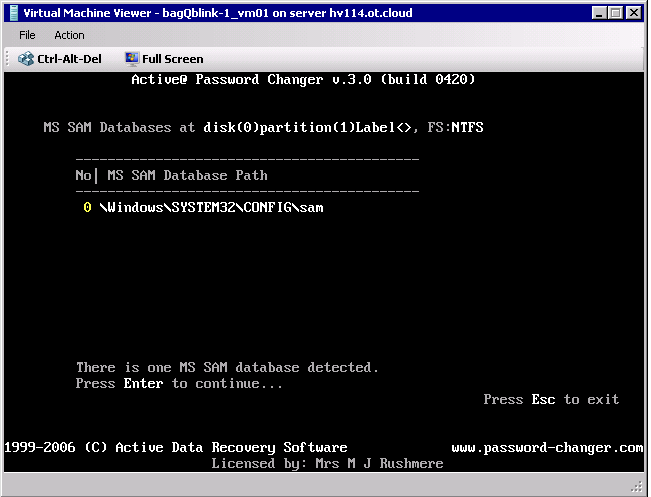This screenshot has width=651, height=497.
Task: Click the Active@ Password Changer v.3.0 heading
Action: (303, 79)
